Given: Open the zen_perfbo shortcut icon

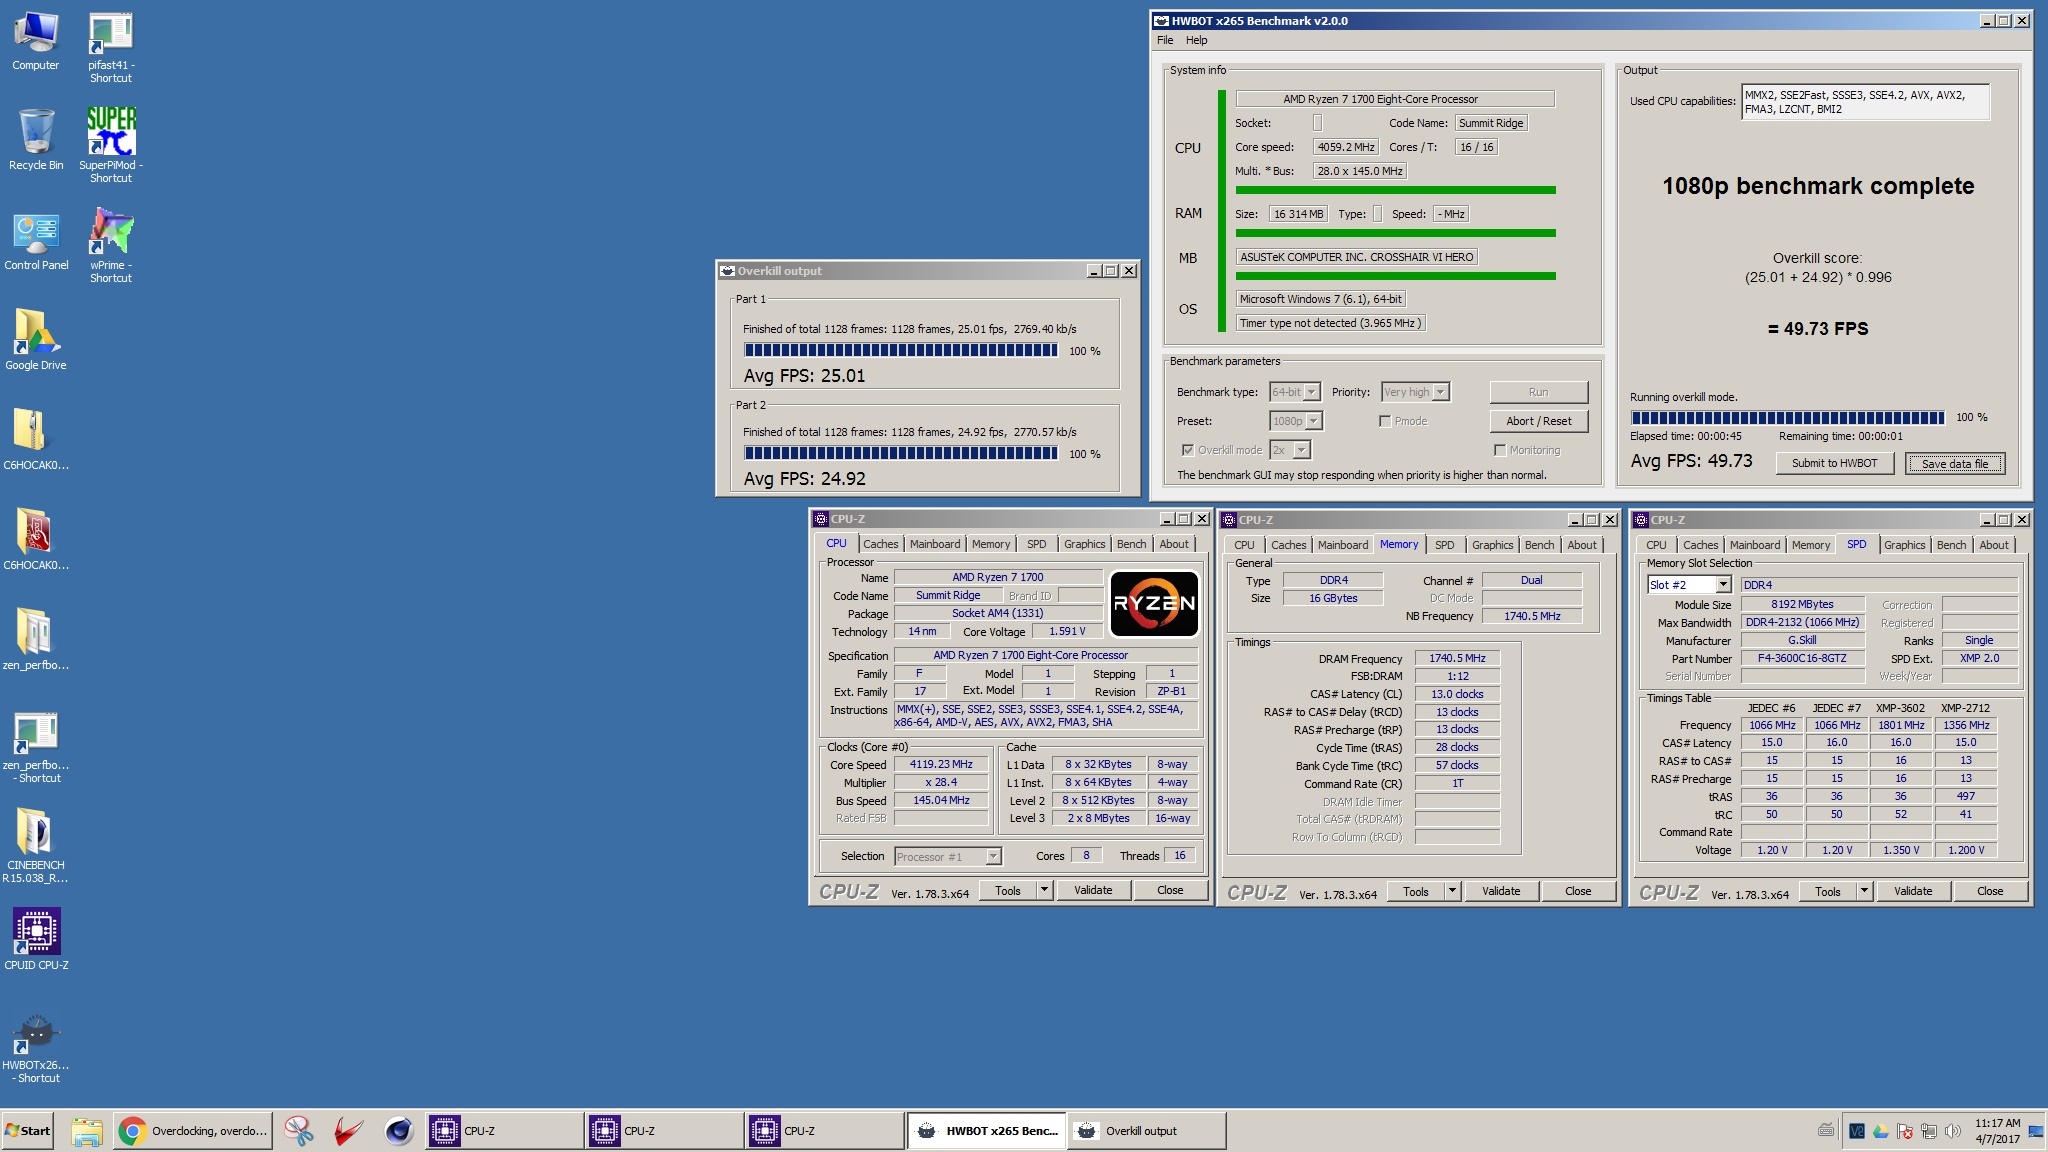Looking at the screenshot, I should (x=36, y=747).
